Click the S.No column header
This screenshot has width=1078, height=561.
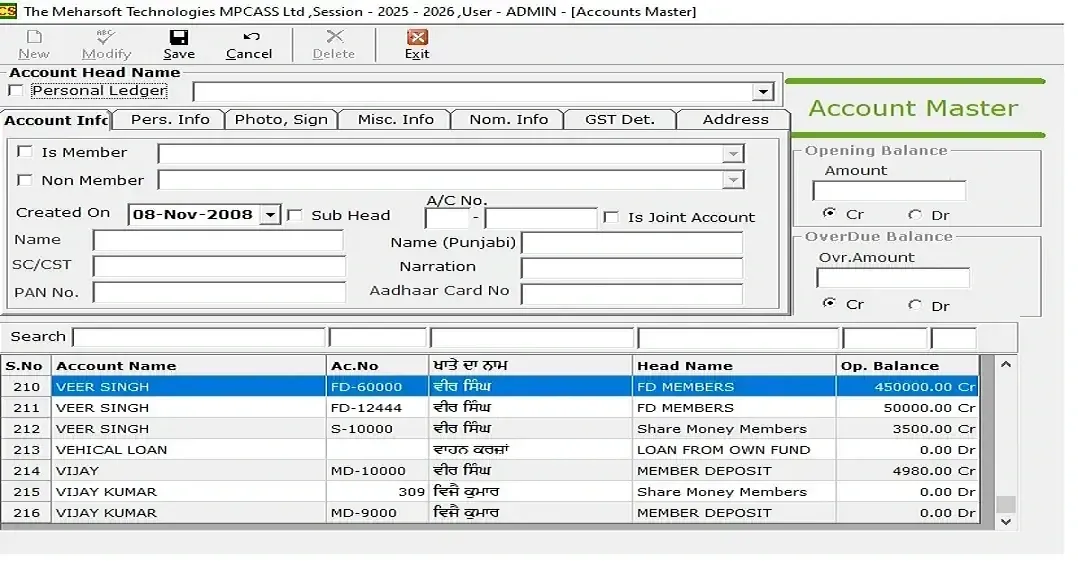[25, 366]
